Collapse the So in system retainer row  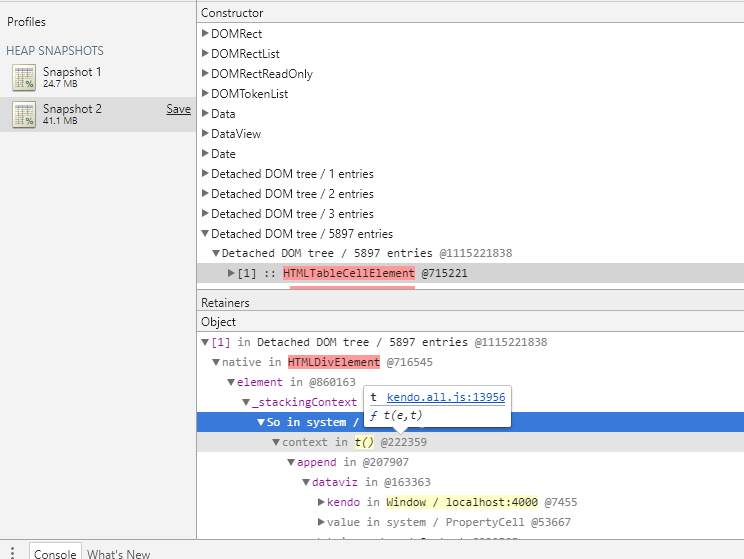[261, 422]
